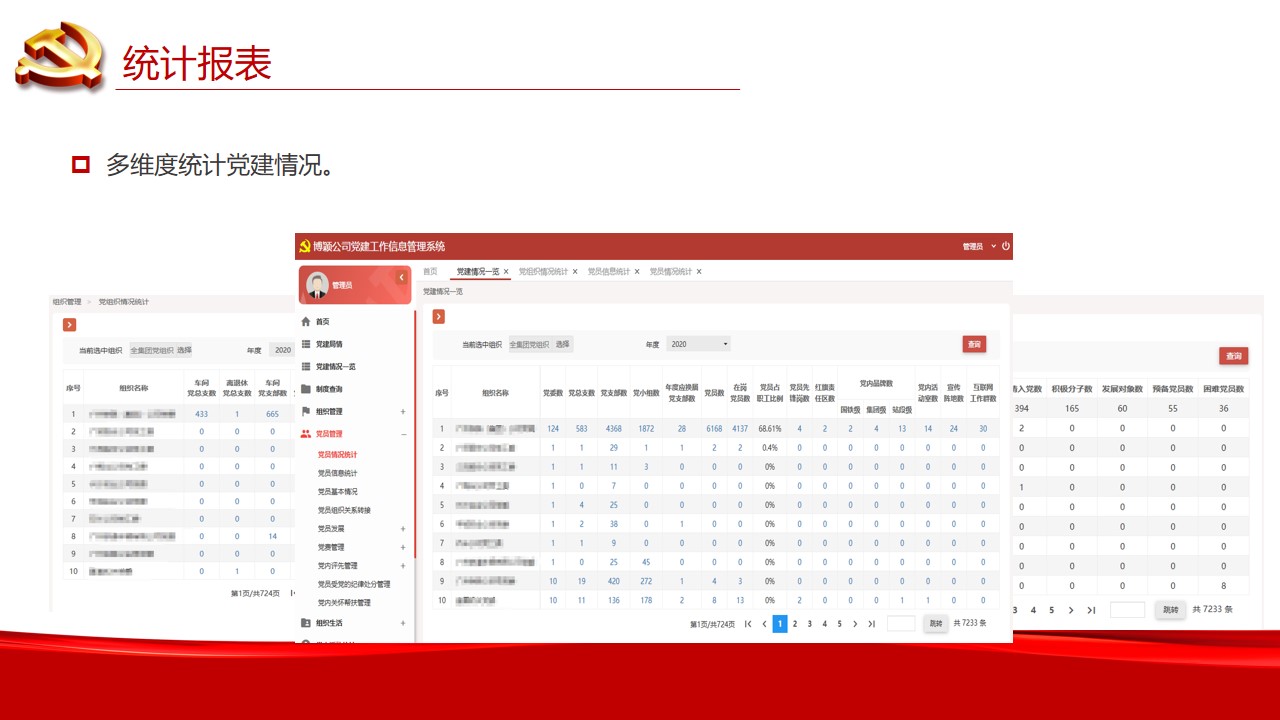Viewport: 1280px width, 720px height.
Task: Click the 跳转 button in center pagination
Action: point(935,624)
